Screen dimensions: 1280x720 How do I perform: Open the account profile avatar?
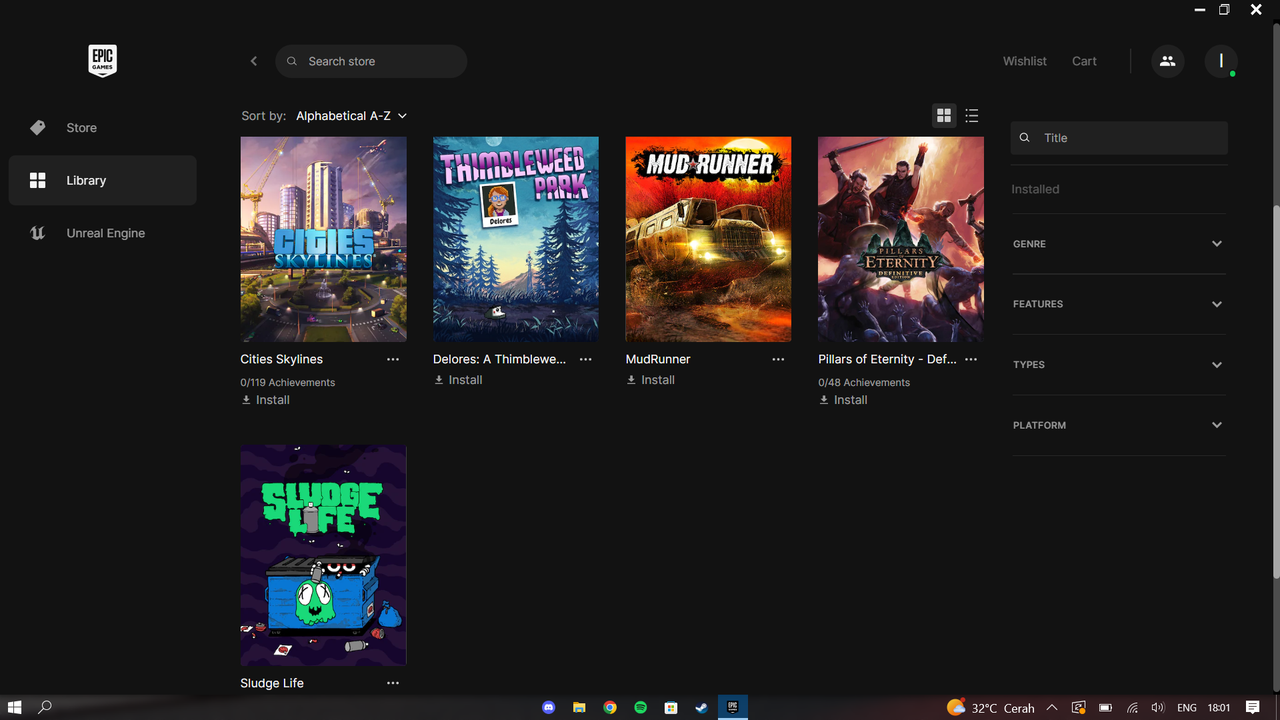1221,61
